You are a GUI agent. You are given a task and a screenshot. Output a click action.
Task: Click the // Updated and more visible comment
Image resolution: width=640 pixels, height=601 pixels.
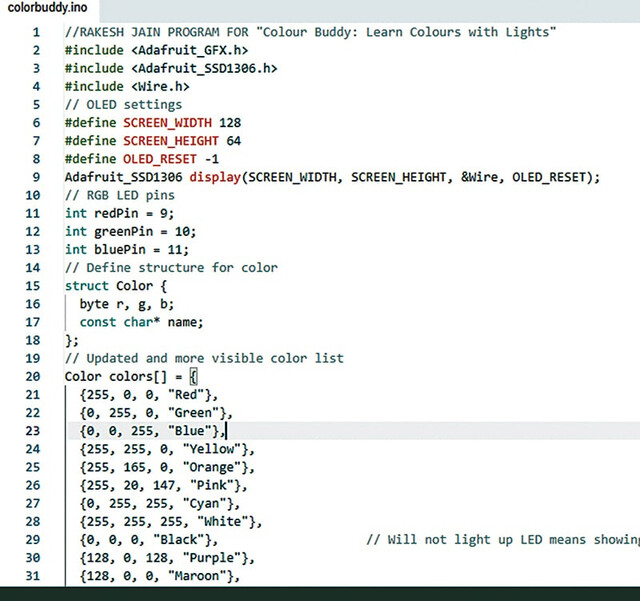coord(204,358)
